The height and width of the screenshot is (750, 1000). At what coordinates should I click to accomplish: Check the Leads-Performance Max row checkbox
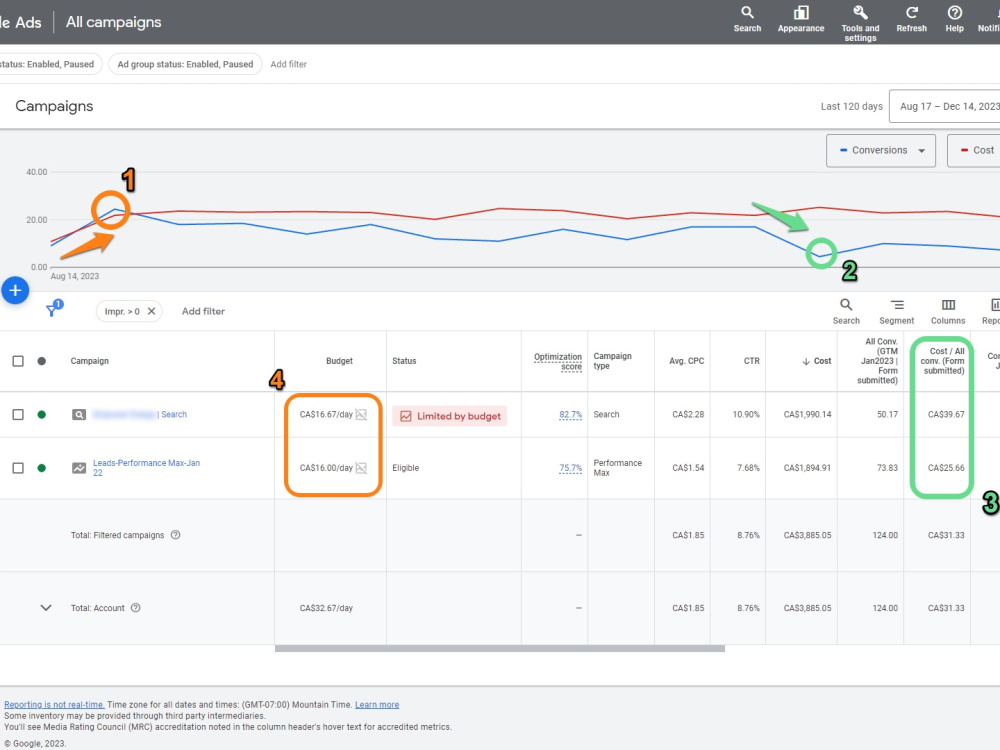pos(18,468)
